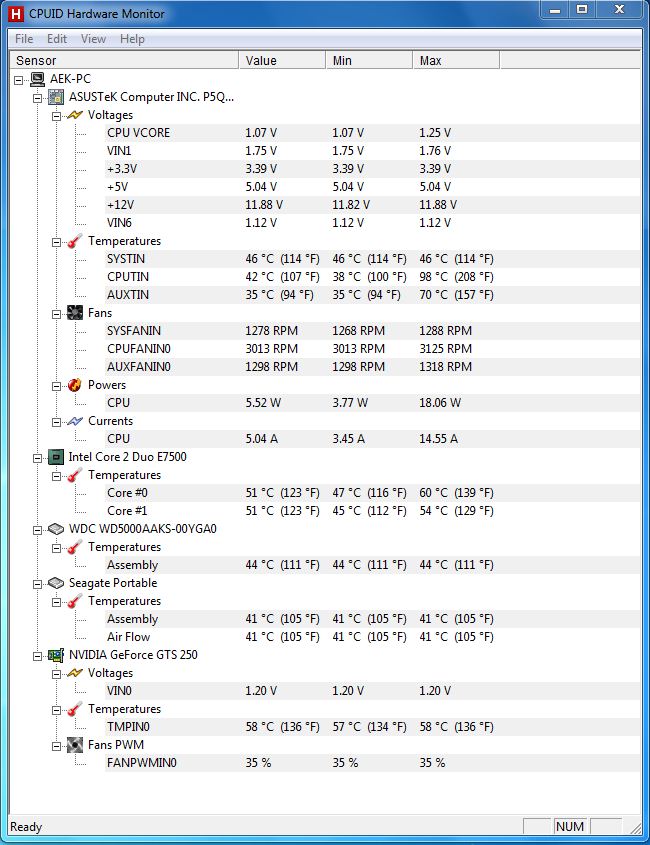The image size is (650, 845).
Task: Click the ASUSTeK motherboard icon
Action: pos(56,97)
